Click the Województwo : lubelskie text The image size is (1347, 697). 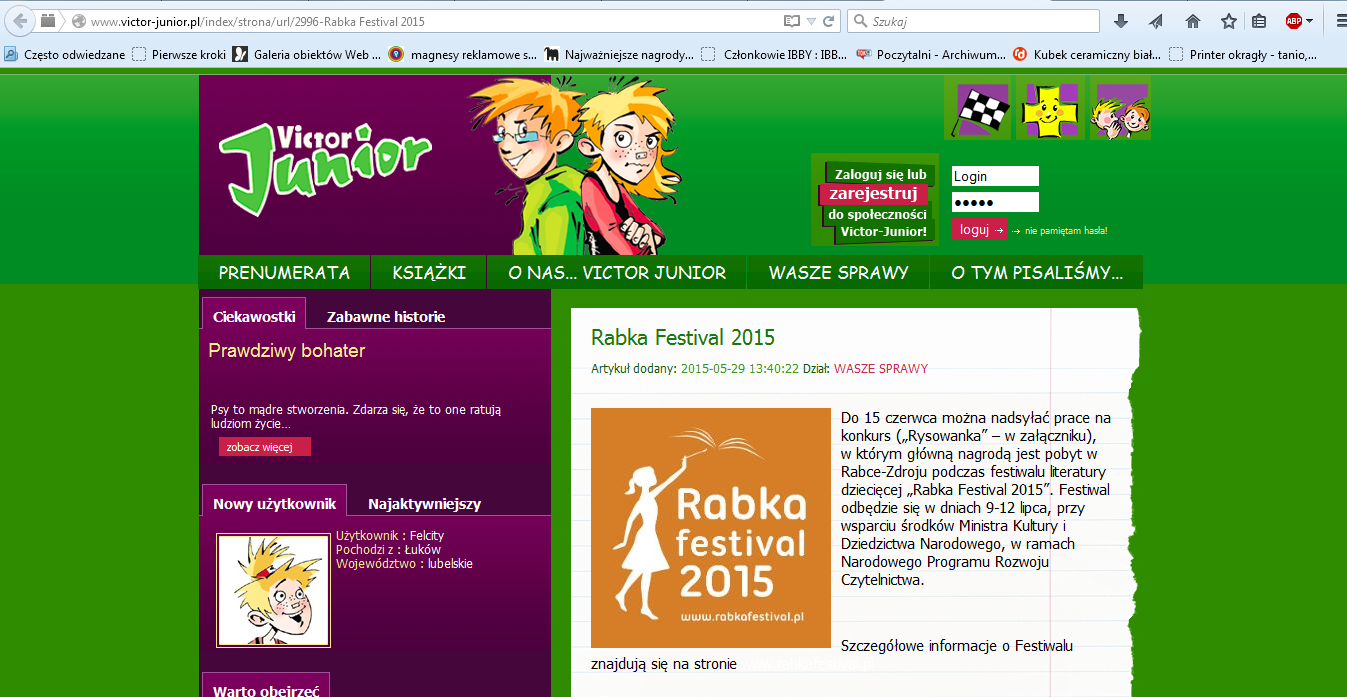405,564
